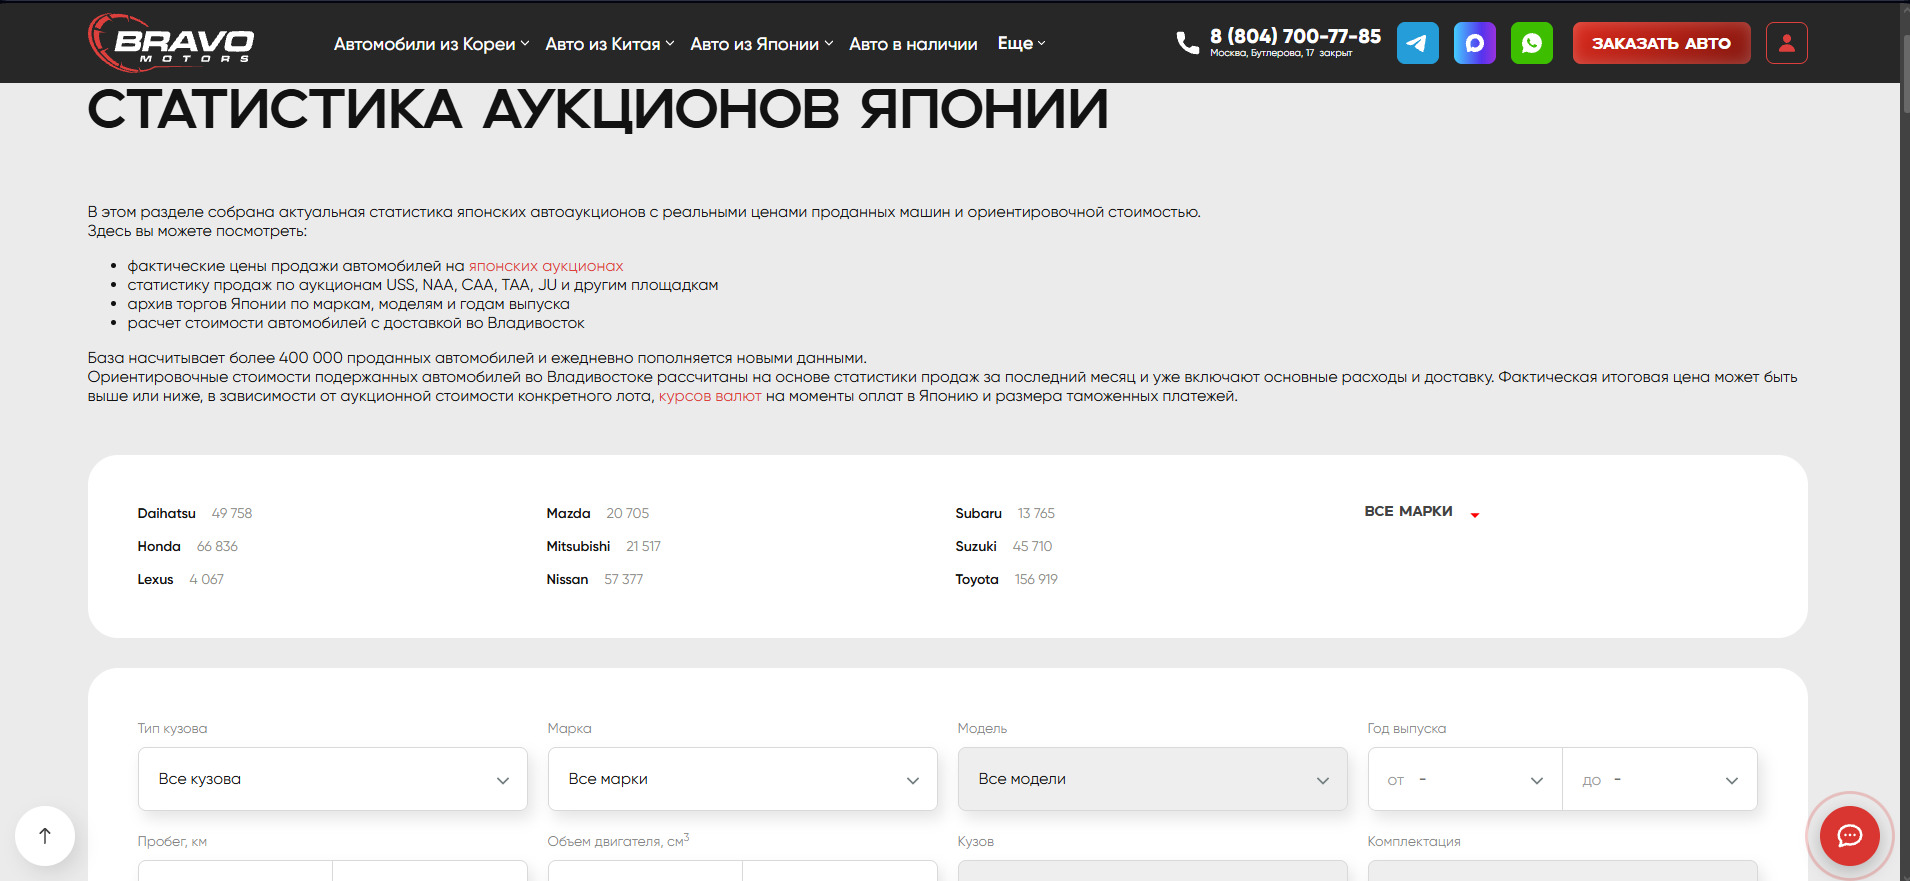Image resolution: width=1910 pixels, height=881 pixels.
Task: Open the Max messenger icon
Action: click(1474, 43)
